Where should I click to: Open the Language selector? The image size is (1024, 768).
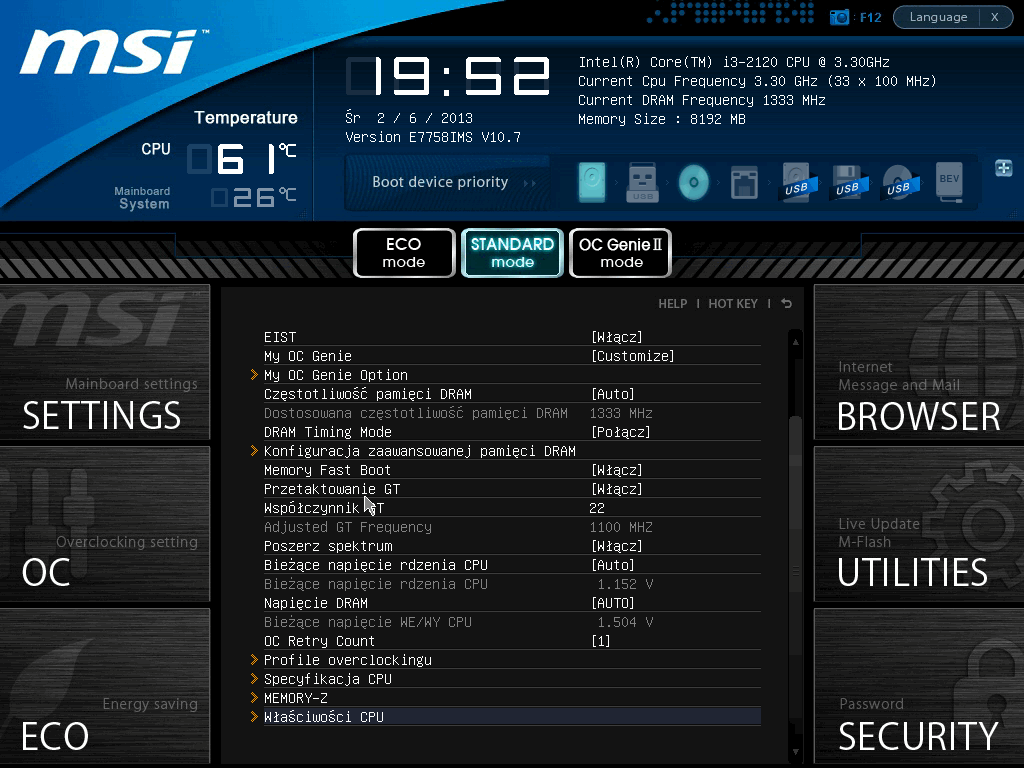(938, 17)
